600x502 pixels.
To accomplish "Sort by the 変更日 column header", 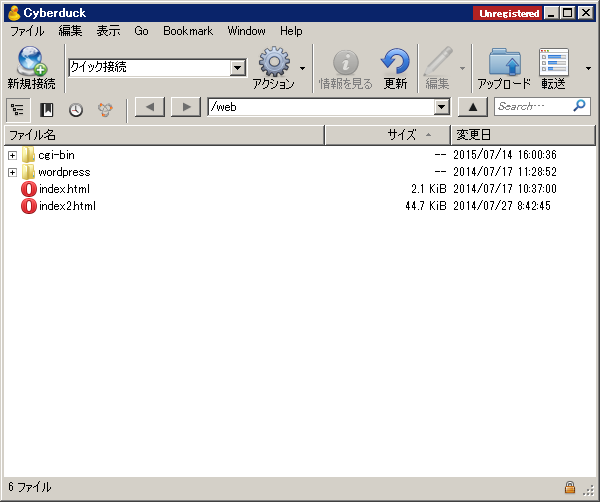I will coord(523,135).
